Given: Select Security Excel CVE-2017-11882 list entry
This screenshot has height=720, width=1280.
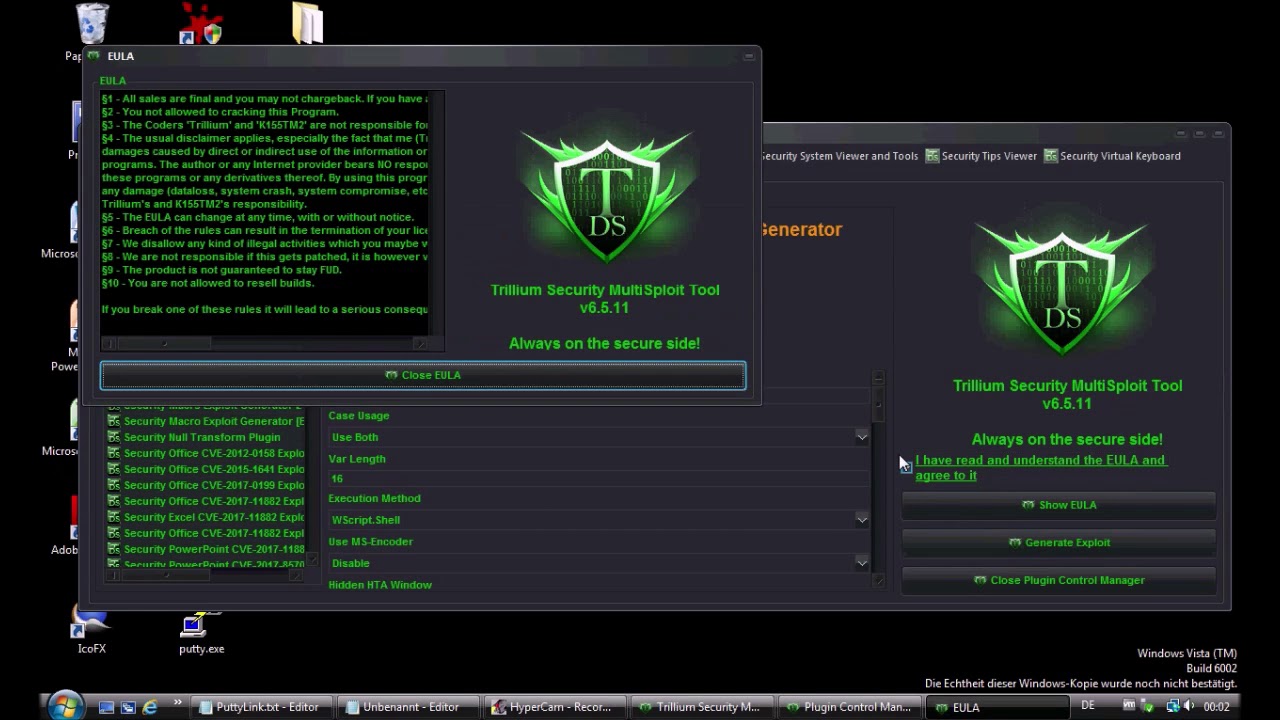Looking at the screenshot, I should (206, 517).
